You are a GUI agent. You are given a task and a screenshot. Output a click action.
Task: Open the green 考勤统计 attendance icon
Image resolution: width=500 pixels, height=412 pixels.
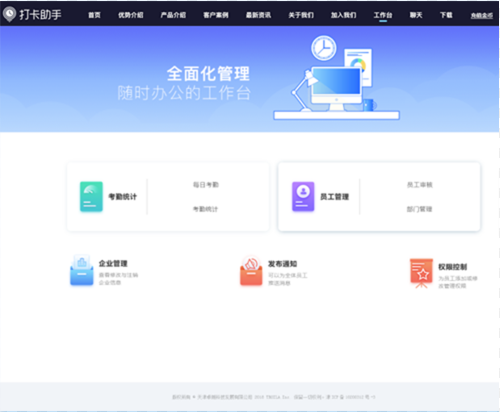(x=91, y=197)
